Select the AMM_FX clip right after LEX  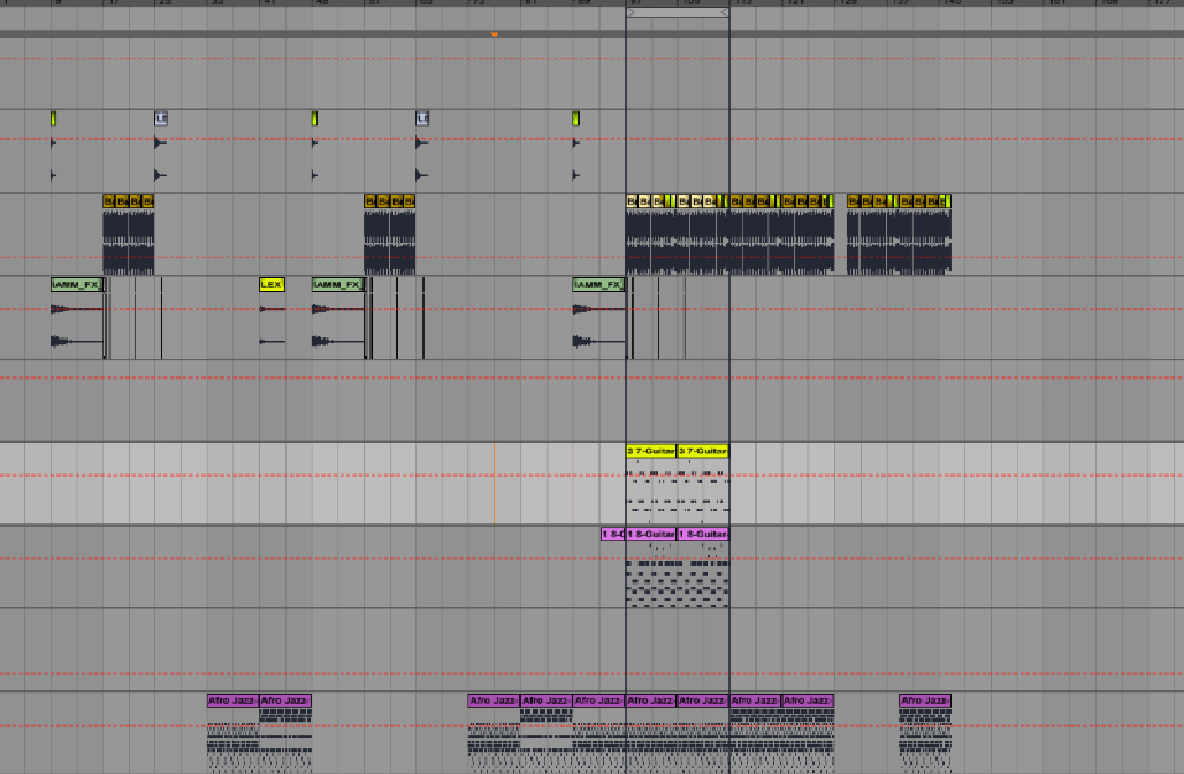coord(338,285)
